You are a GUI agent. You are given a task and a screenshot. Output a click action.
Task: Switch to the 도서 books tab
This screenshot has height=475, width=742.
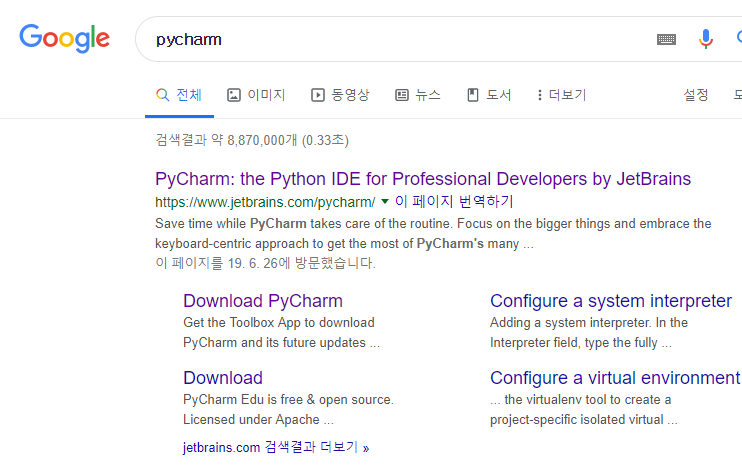coord(489,95)
